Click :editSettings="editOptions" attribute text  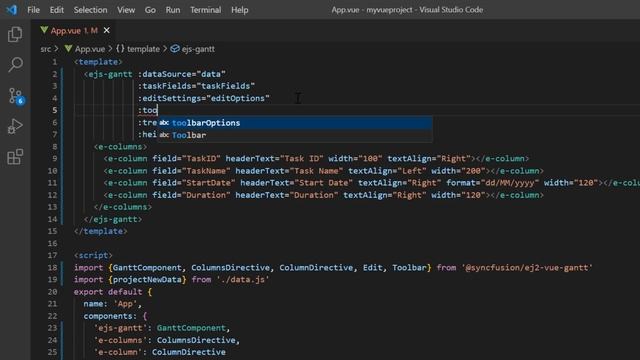pyautogui.click(x=204, y=98)
